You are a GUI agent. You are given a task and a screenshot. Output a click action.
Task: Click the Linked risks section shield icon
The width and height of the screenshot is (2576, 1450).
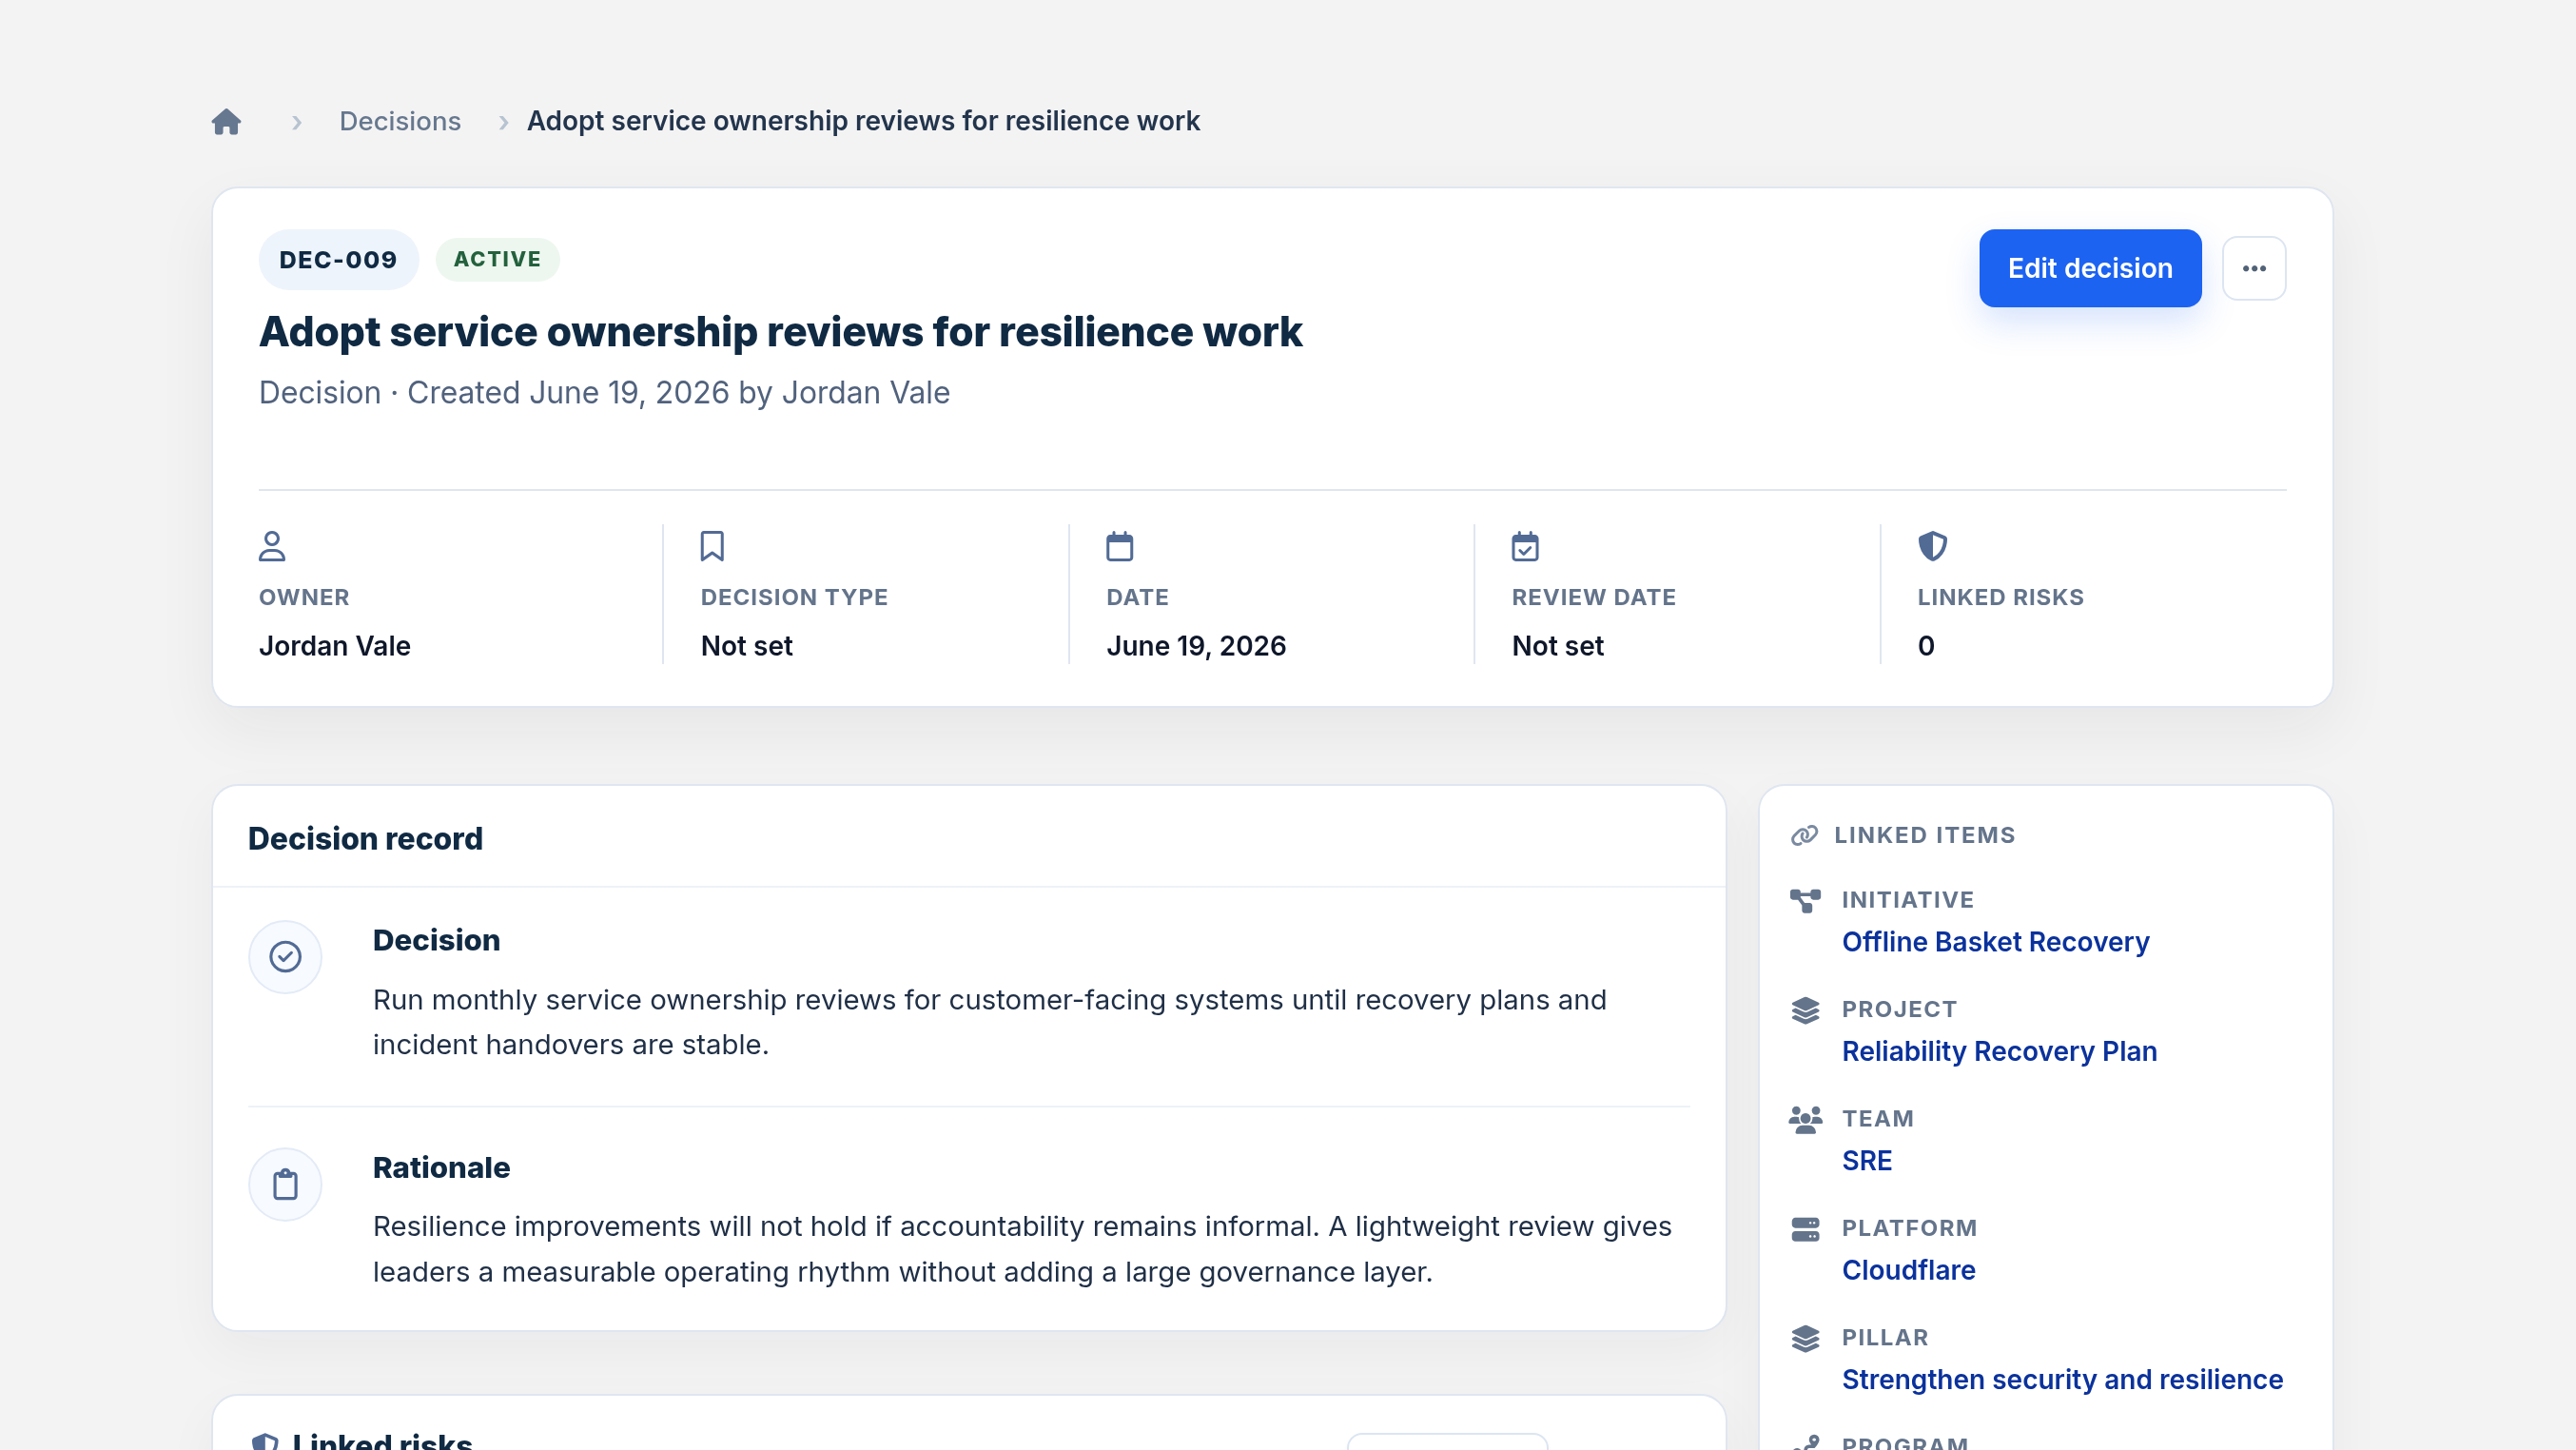click(265, 1441)
